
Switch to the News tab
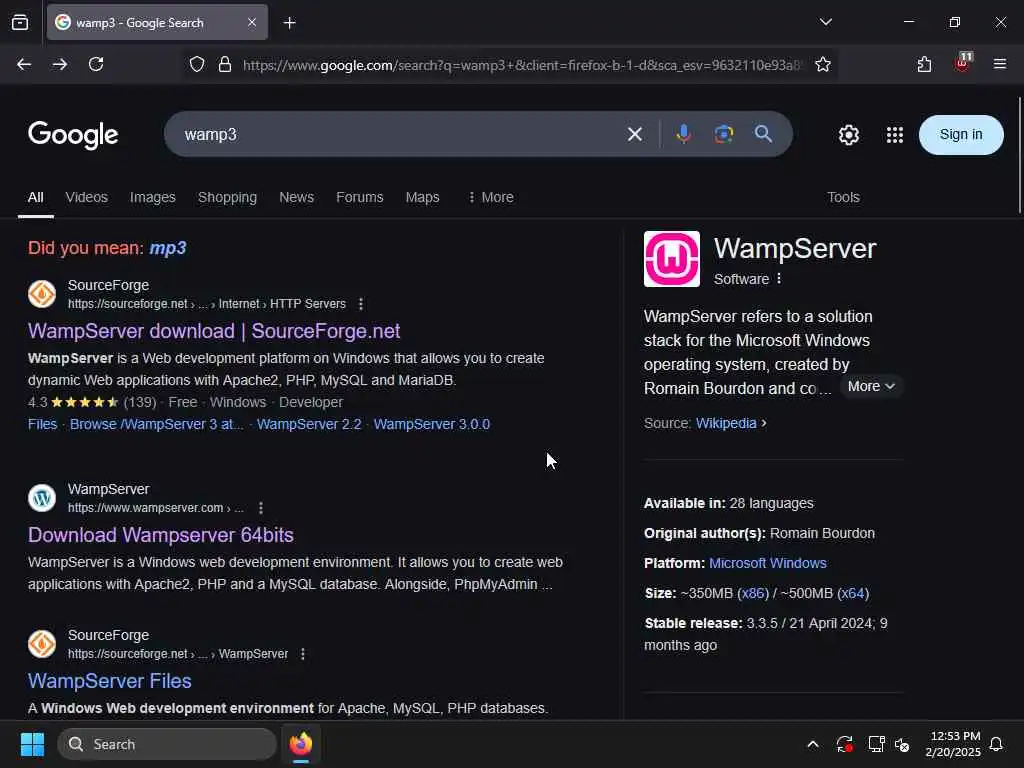[x=296, y=197]
